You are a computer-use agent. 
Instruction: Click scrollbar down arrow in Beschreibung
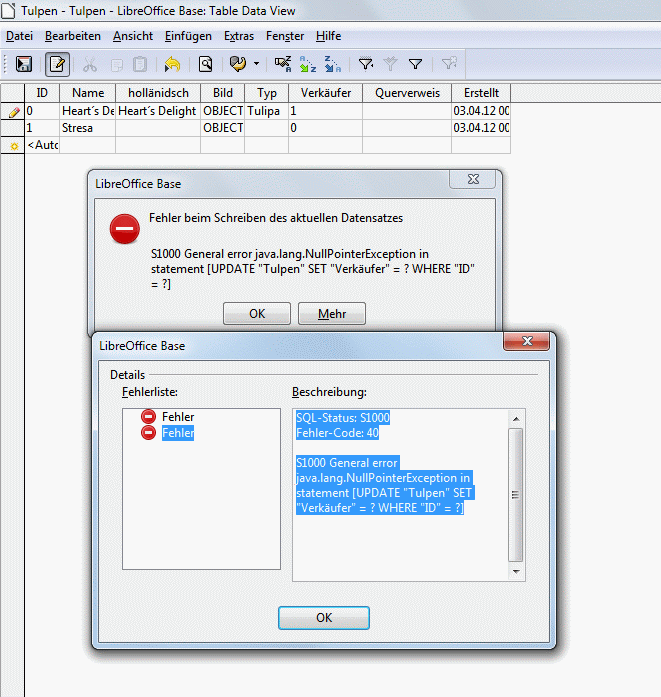click(x=516, y=571)
